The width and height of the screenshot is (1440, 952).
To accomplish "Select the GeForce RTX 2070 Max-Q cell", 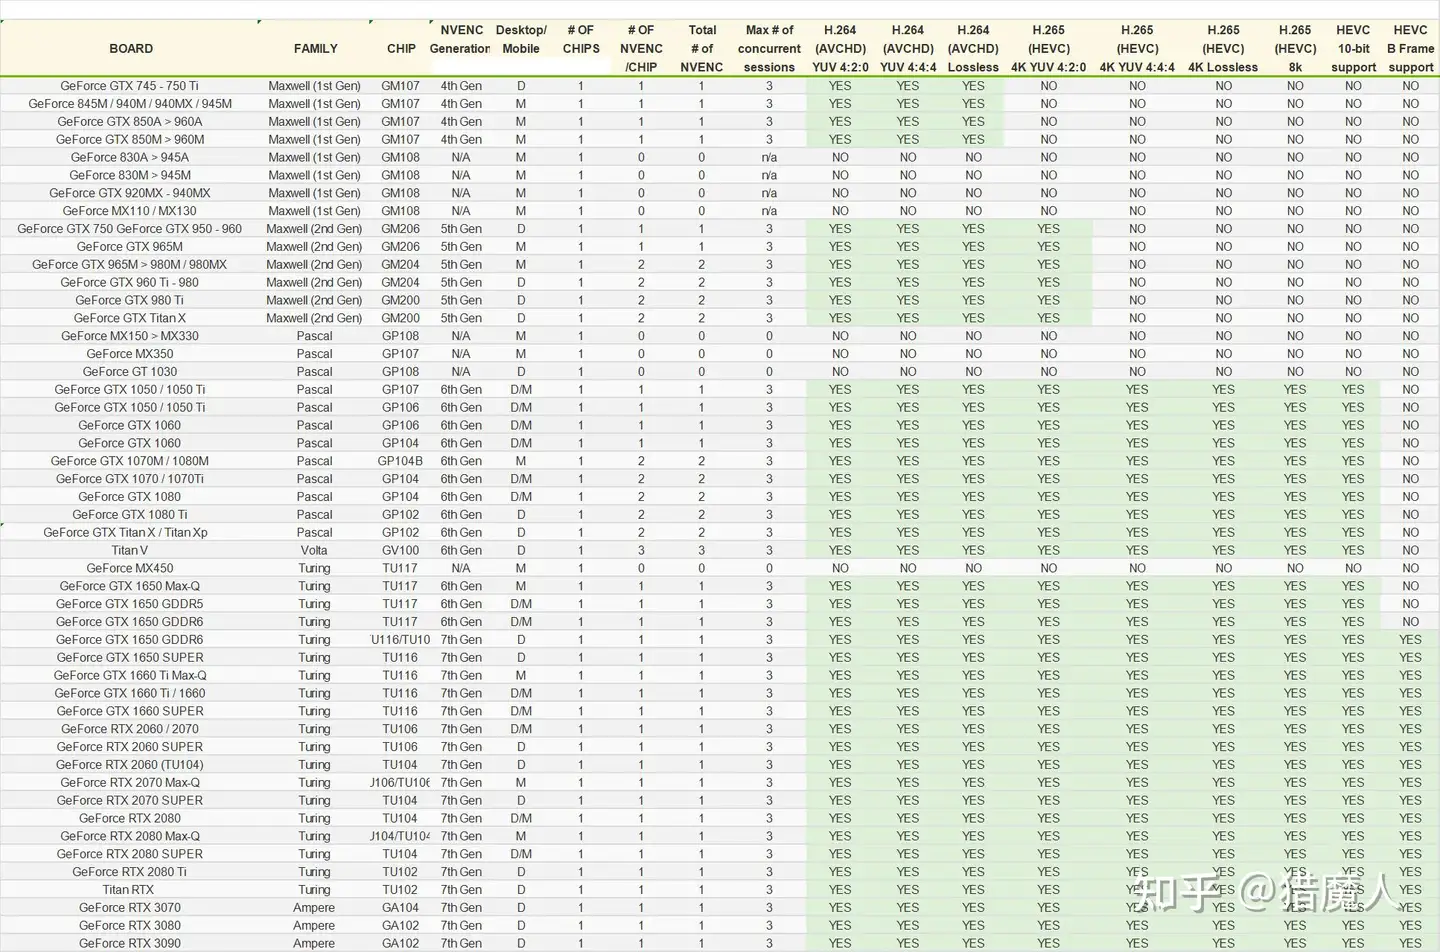I will (x=130, y=784).
